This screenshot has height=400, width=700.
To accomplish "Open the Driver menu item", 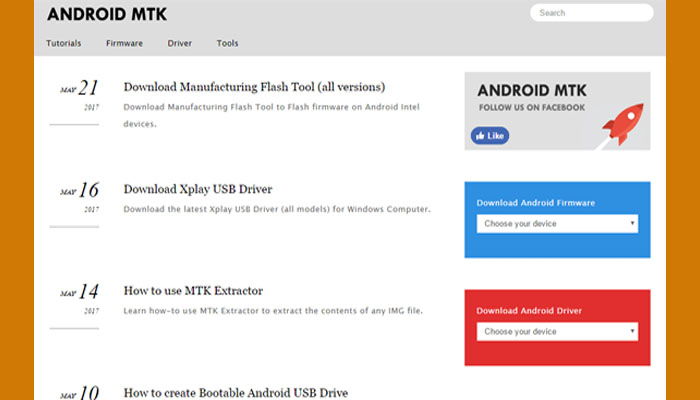I will (x=179, y=43).
